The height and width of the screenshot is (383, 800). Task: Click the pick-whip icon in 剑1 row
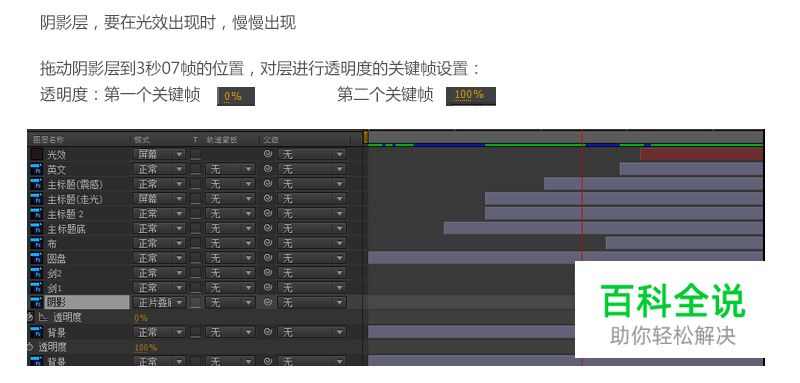tap(268, 287)
